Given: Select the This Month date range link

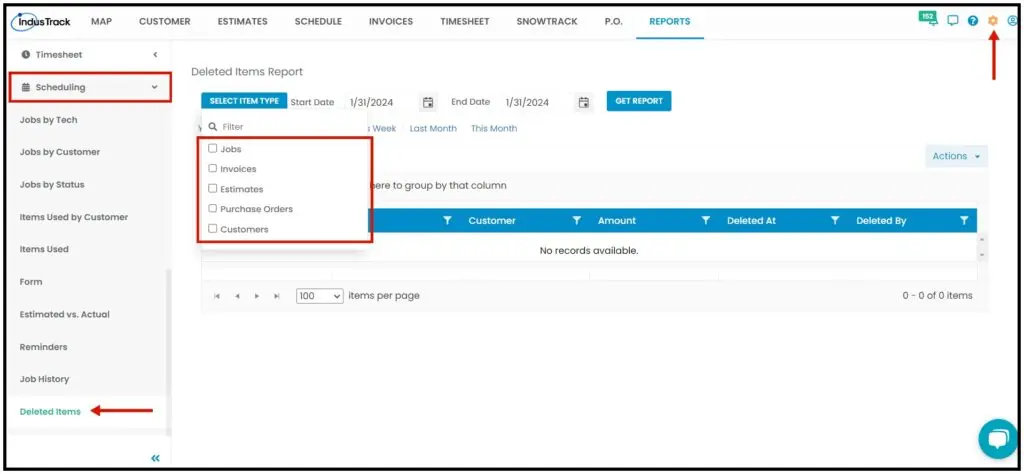Looking at the screenshot, I should (x=494, y=129).
